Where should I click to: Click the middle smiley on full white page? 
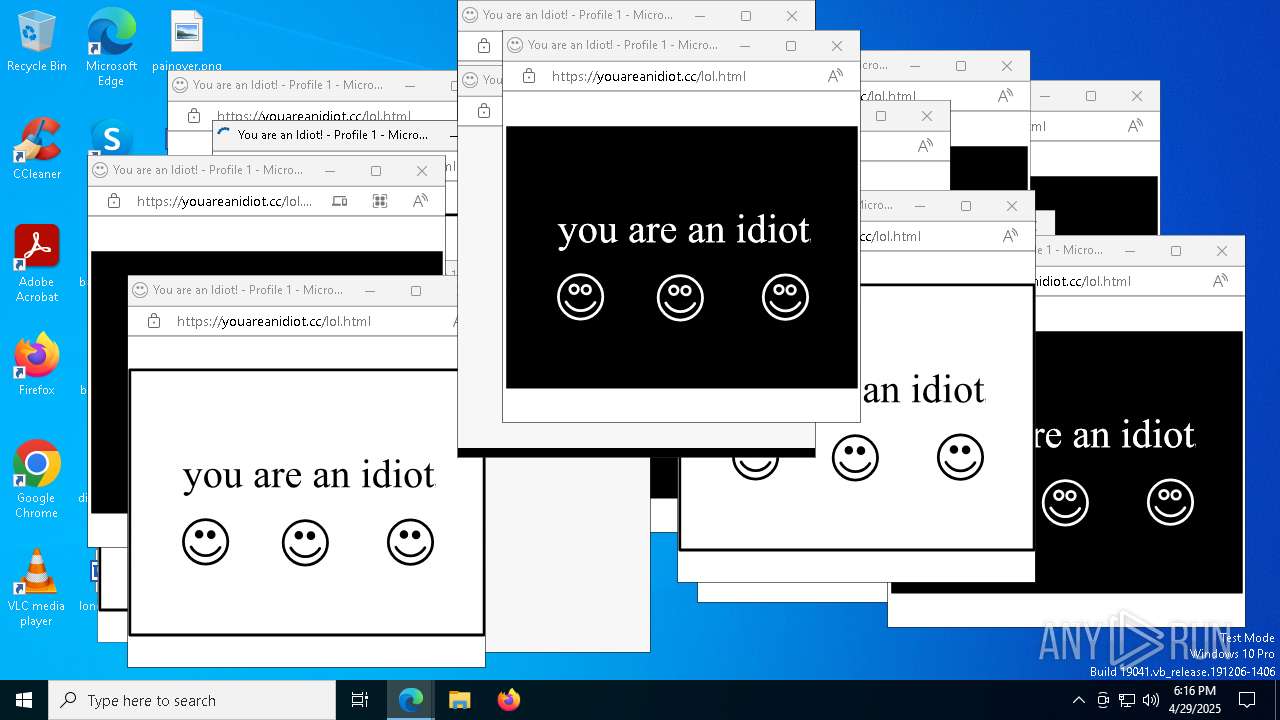[x=305, y=543]
